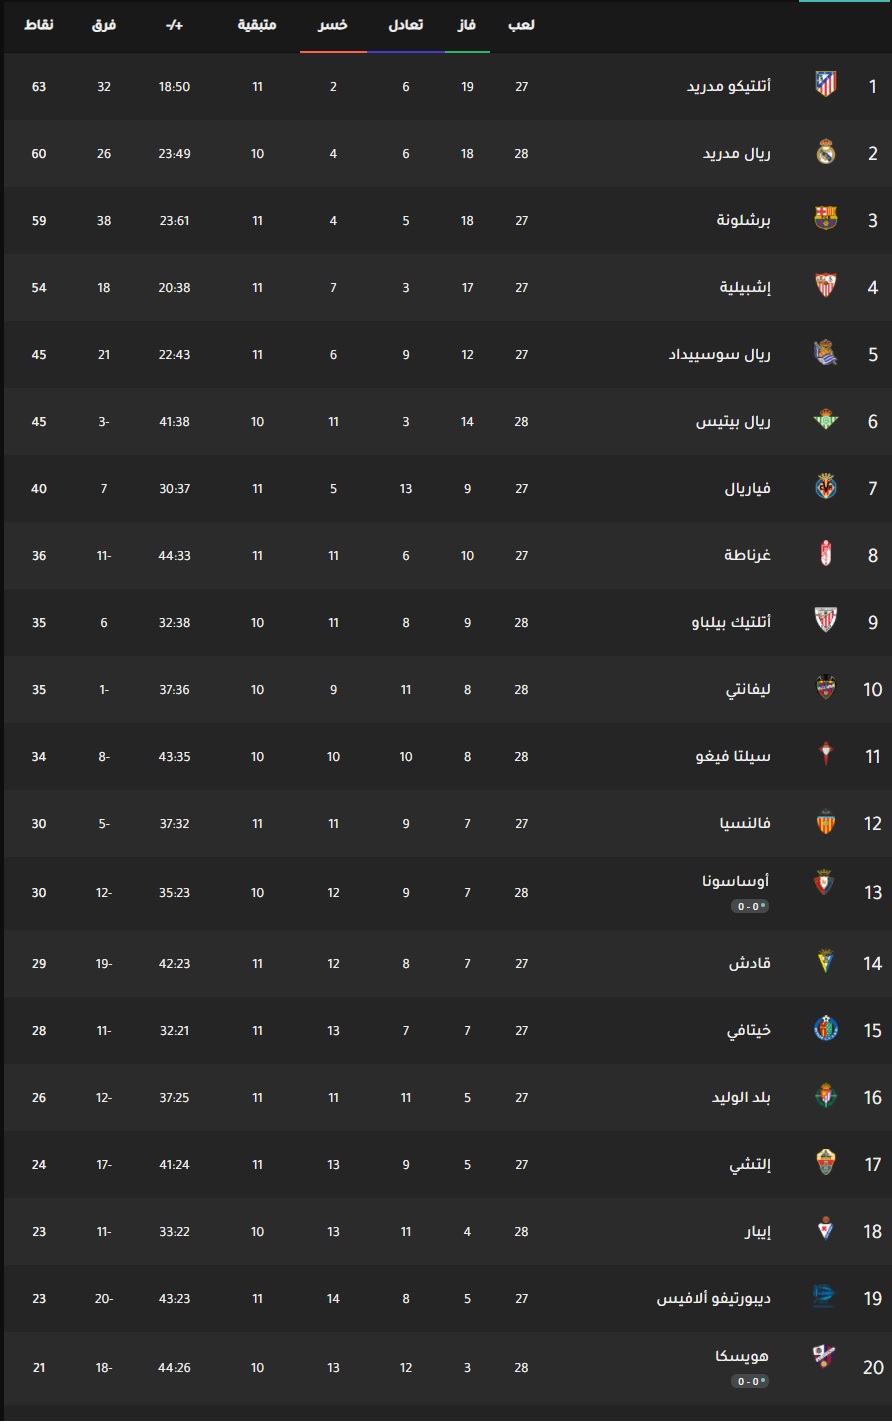Click the Real Sociedad crest icon
The width and height of the screenshot is (892, 1424).
click(825, 354)
